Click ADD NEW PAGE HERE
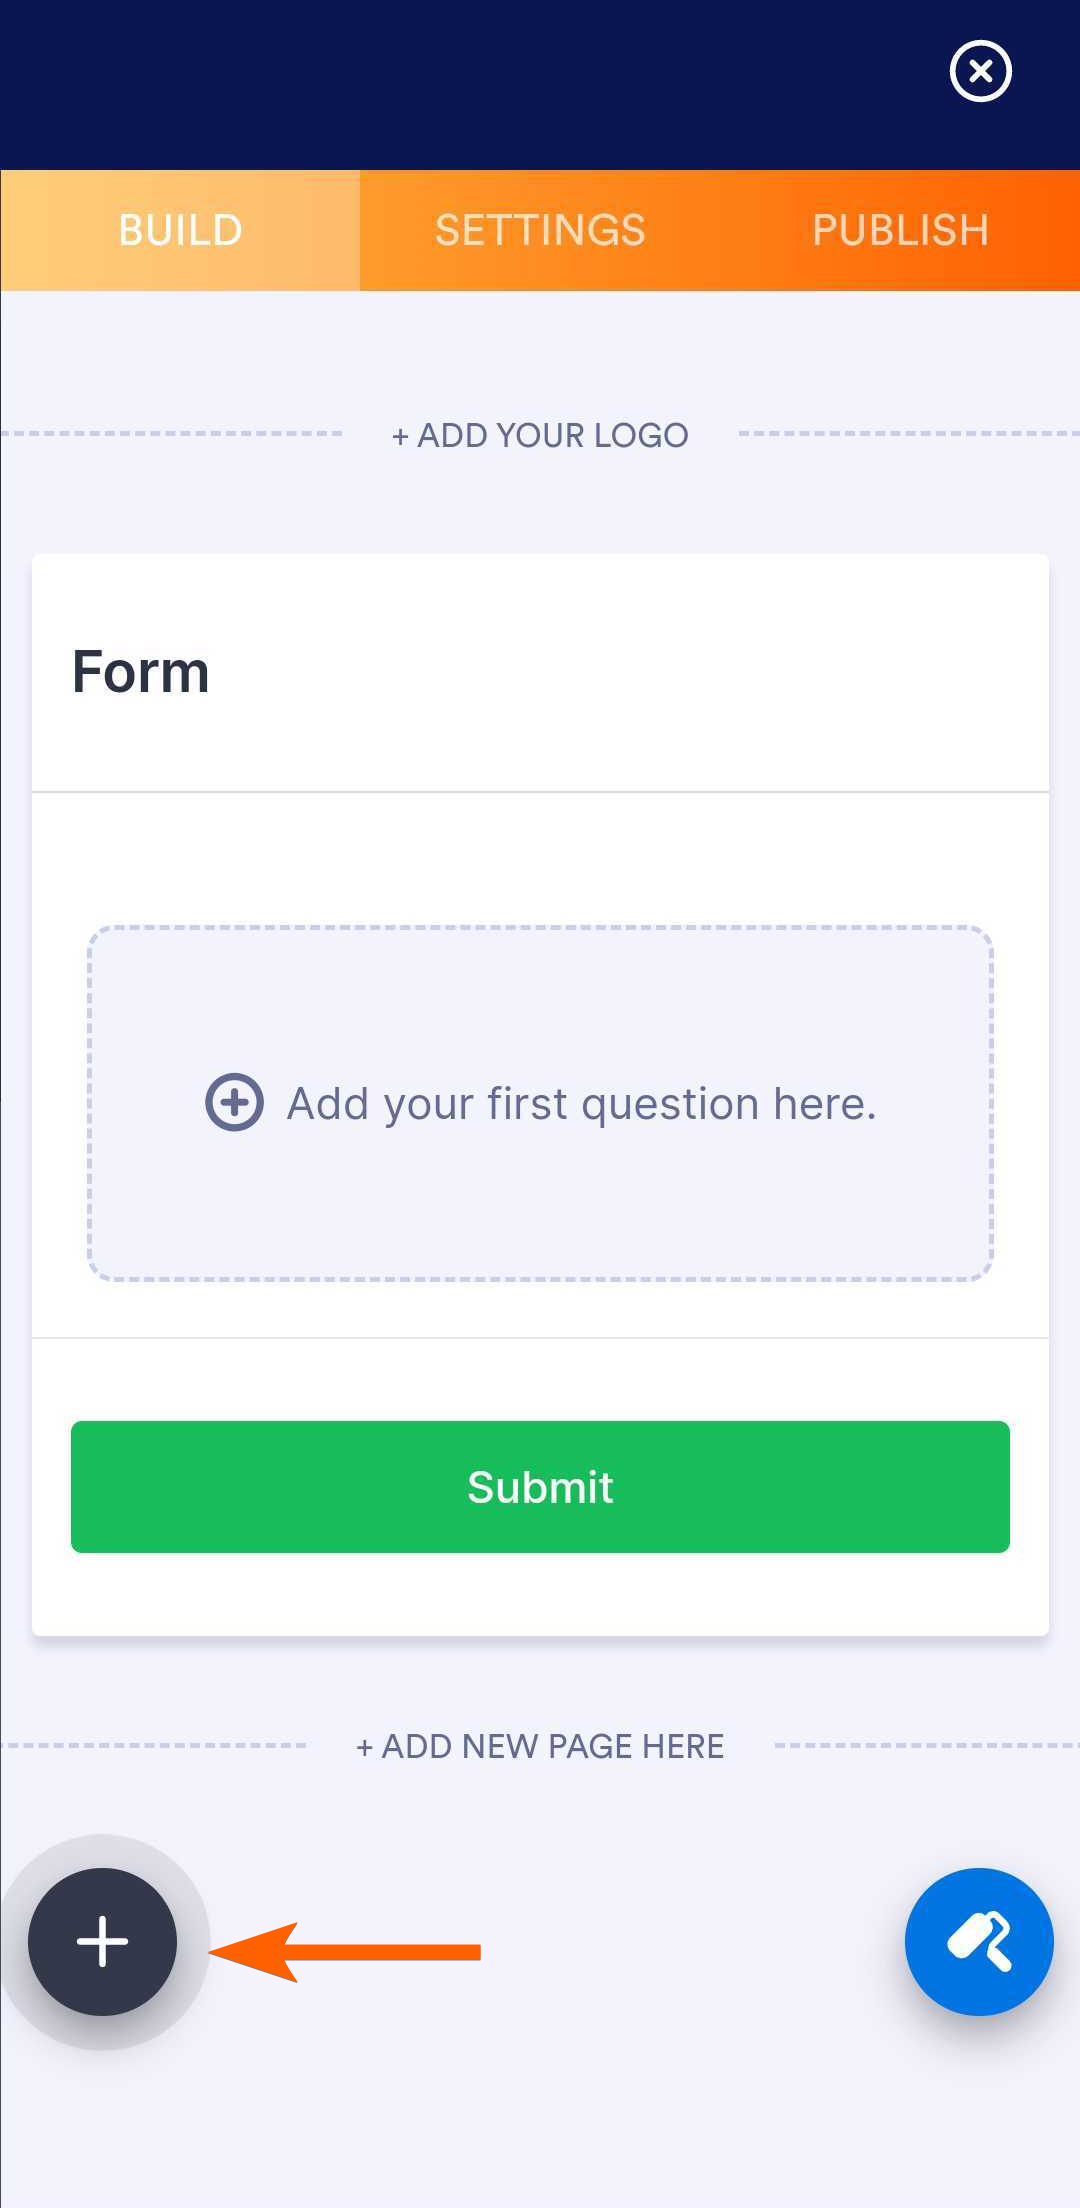1080x2208 pixels. tap(538, 1746)
